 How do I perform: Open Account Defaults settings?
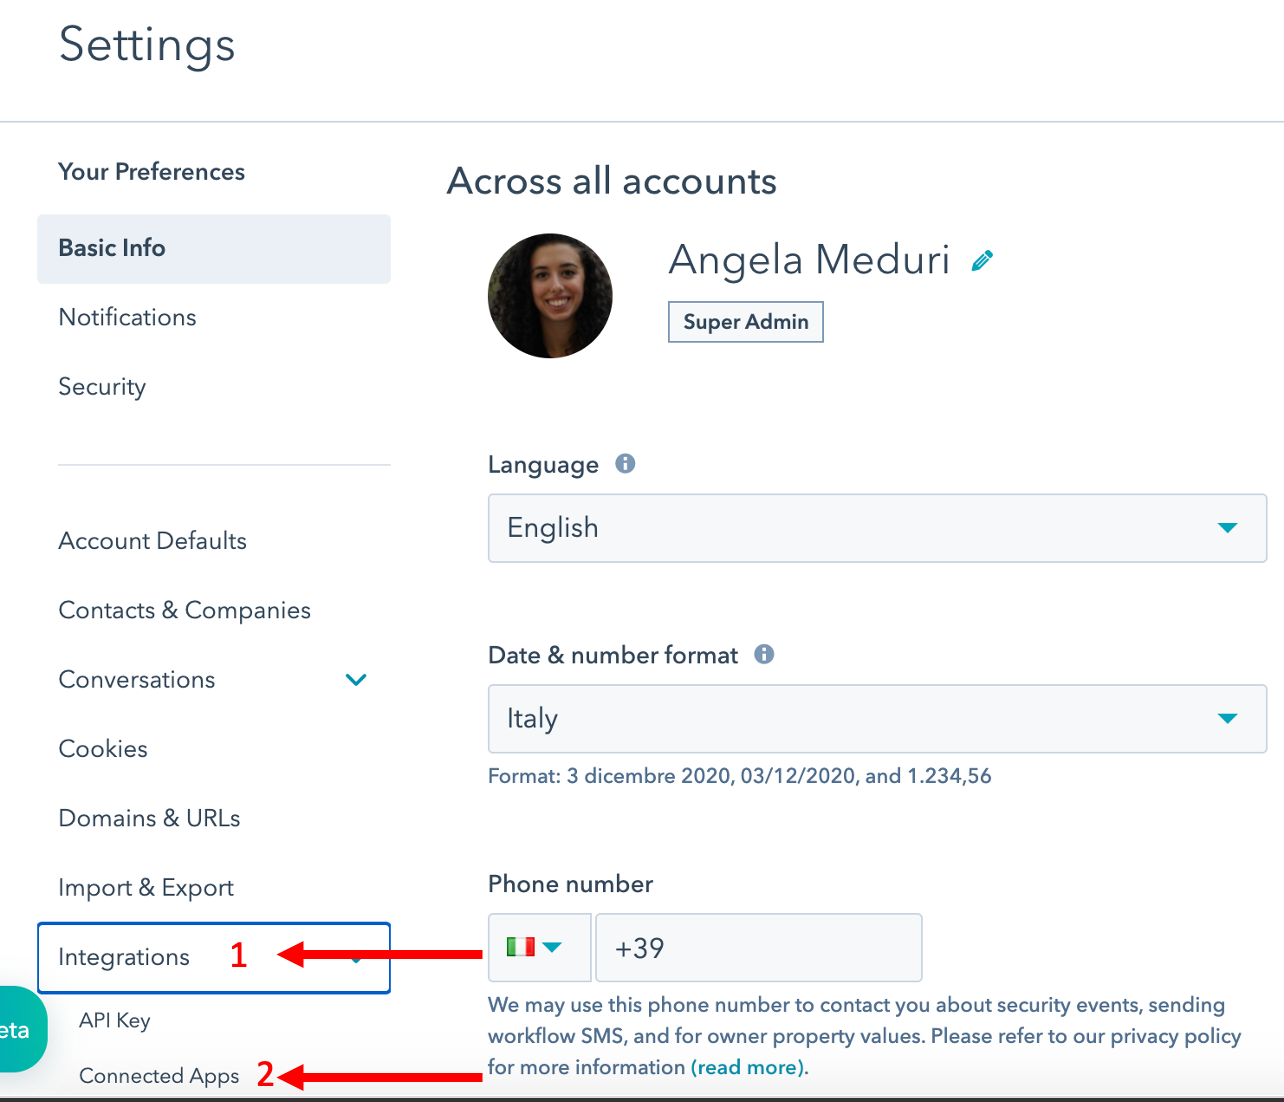pos(152,541)
